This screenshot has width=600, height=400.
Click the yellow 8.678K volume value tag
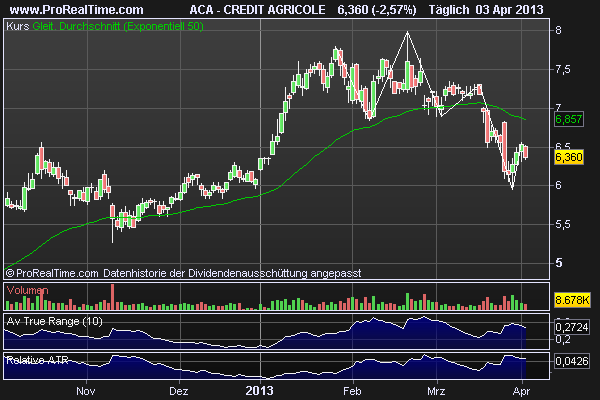coord(572,300)
